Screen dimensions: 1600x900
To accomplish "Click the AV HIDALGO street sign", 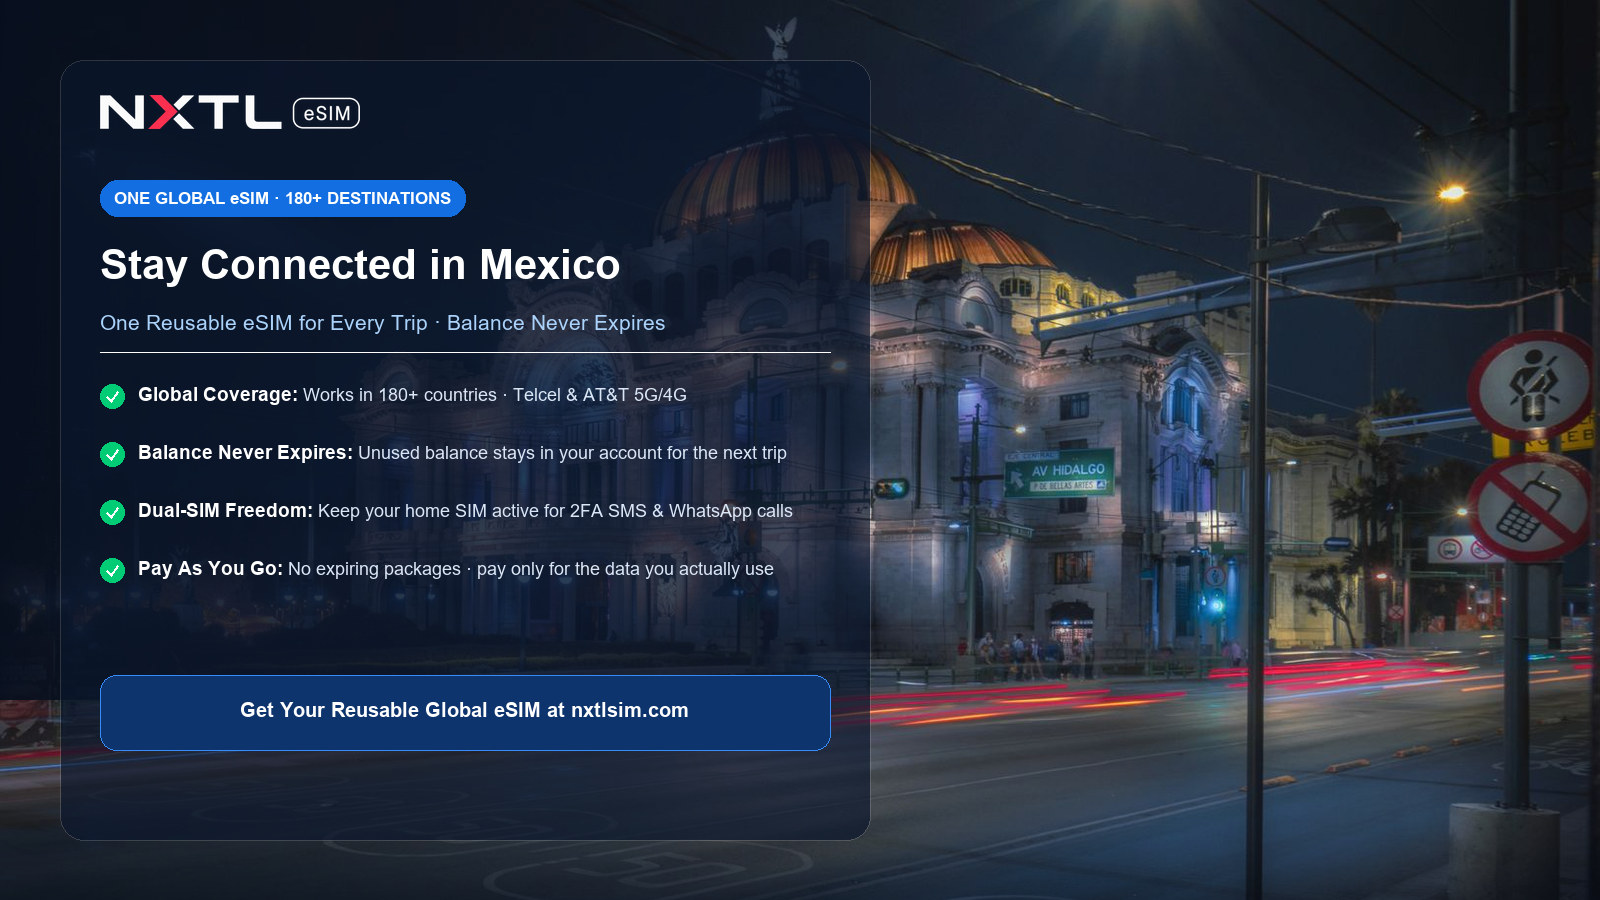I will pos(1059,474).
